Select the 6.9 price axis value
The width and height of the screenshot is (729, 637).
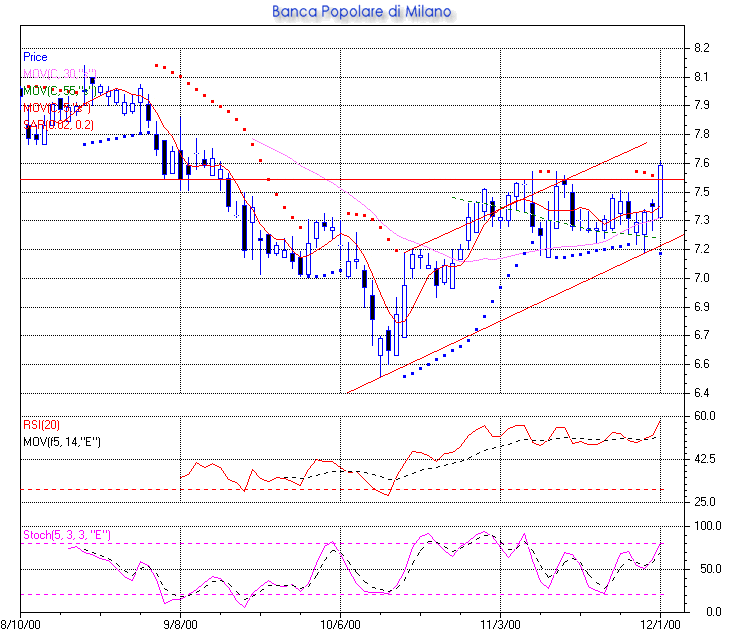tap(702, 307)
